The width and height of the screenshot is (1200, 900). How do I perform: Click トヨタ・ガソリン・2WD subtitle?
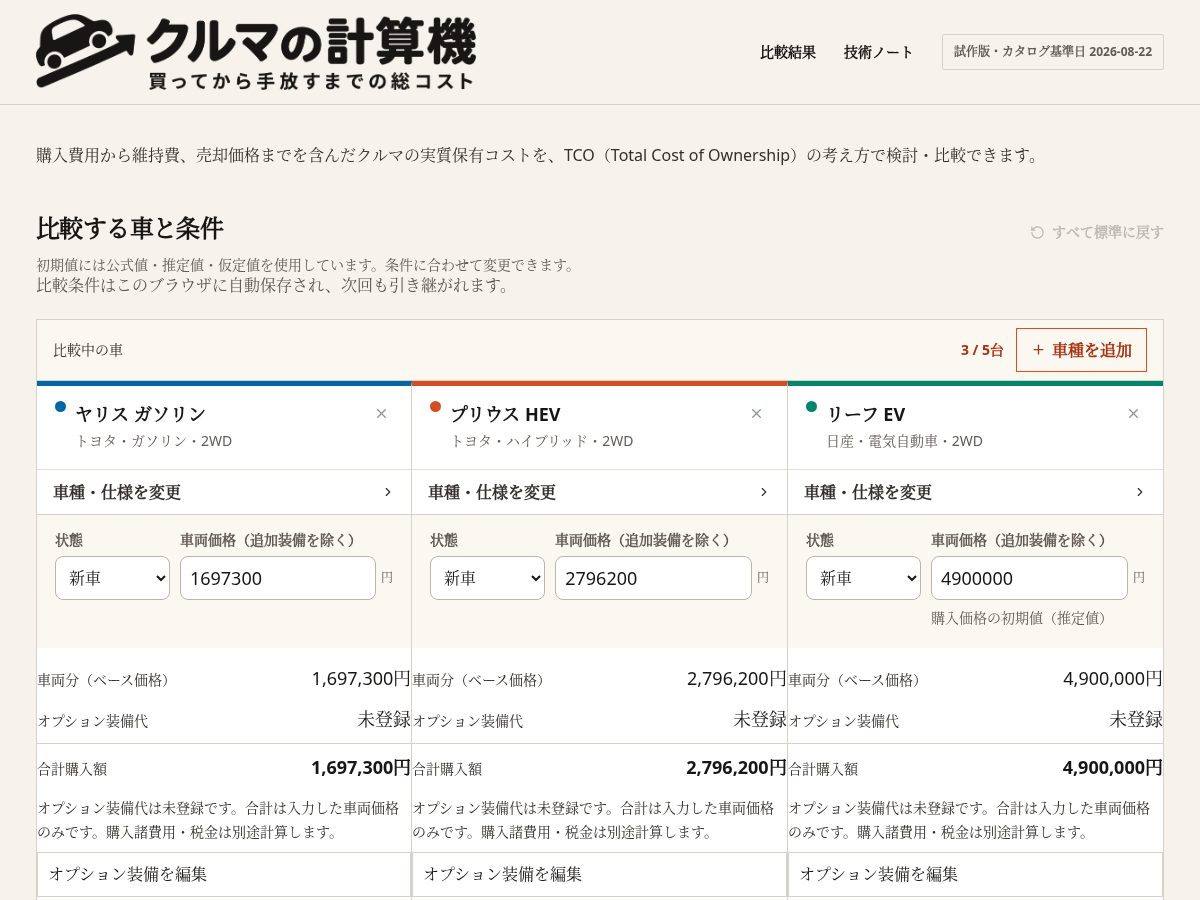154,441
